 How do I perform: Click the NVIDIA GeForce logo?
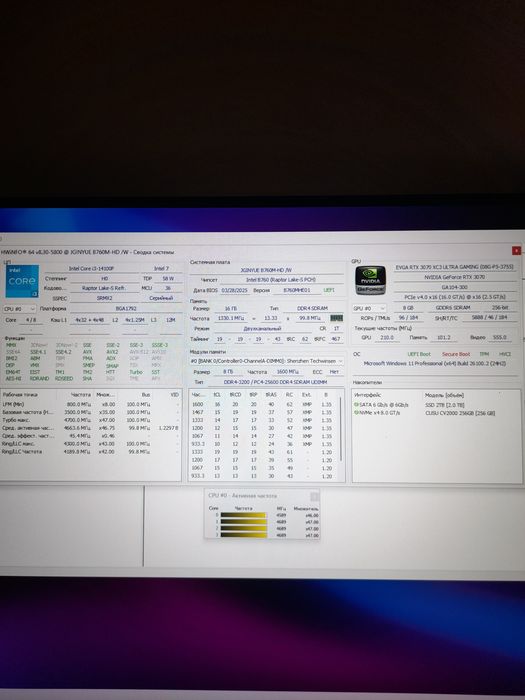pyautogui.click(x=371, y=281)
